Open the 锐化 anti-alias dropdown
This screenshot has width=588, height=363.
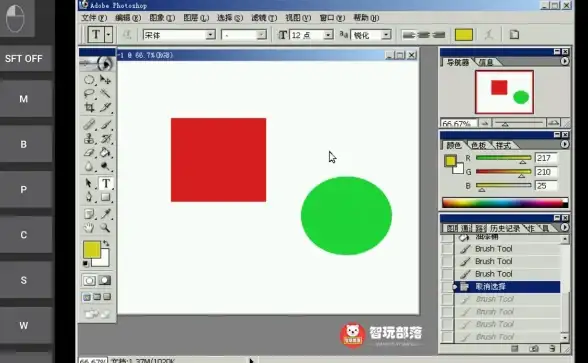386,35
